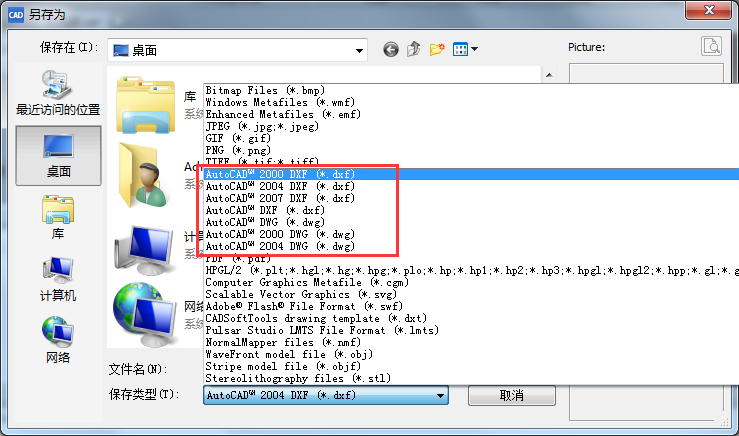Open 计算机 in the left places bar

click(58, 279)
